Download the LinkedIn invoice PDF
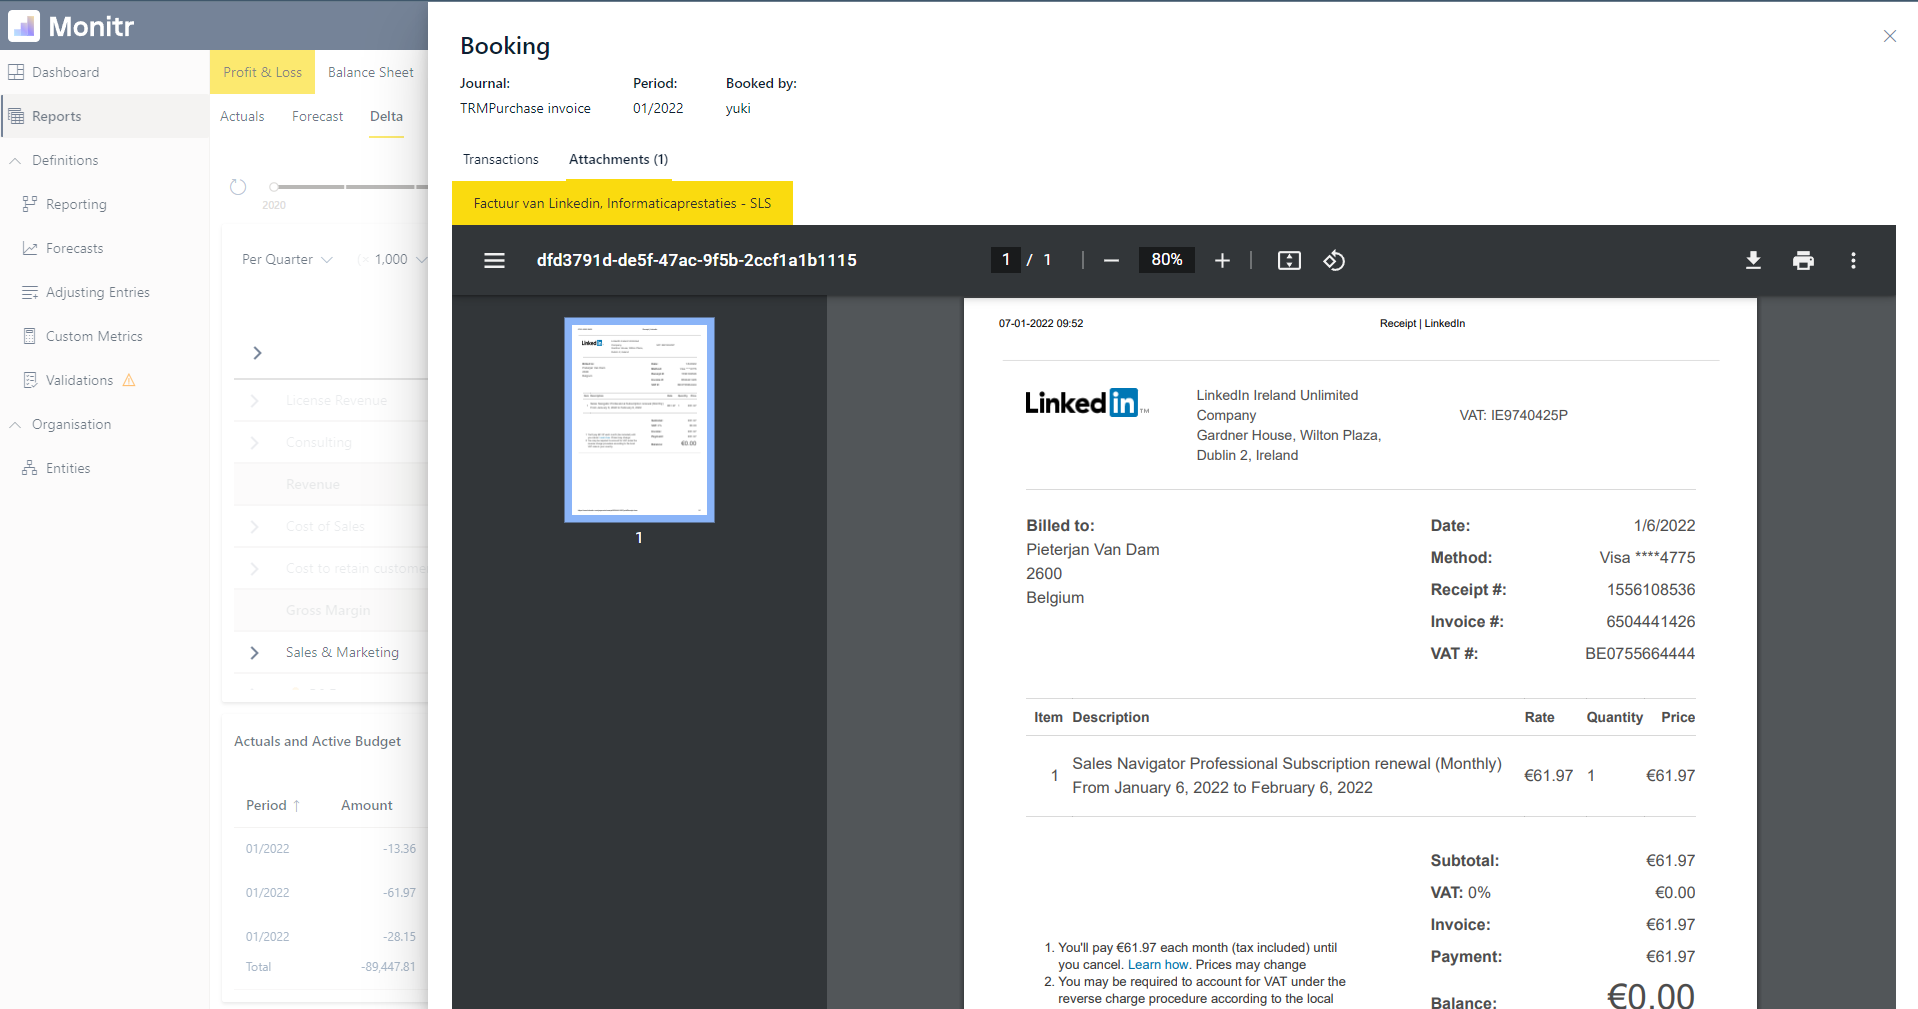 tap(1753, 260)
